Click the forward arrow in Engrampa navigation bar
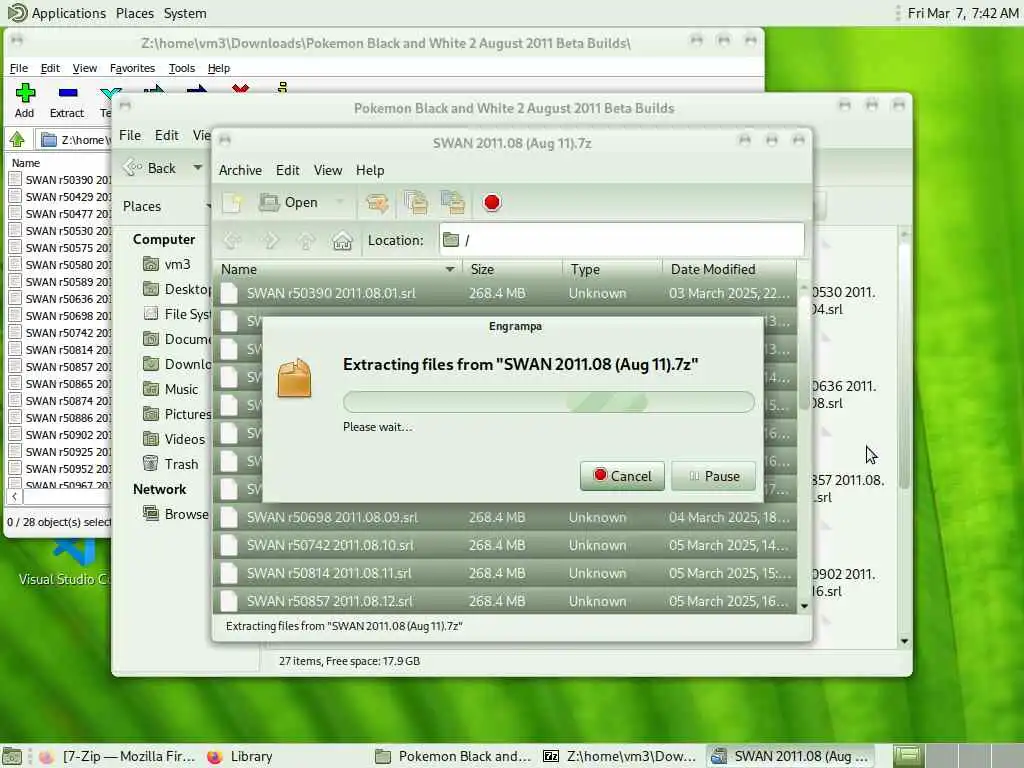 [x=270, y=241]
